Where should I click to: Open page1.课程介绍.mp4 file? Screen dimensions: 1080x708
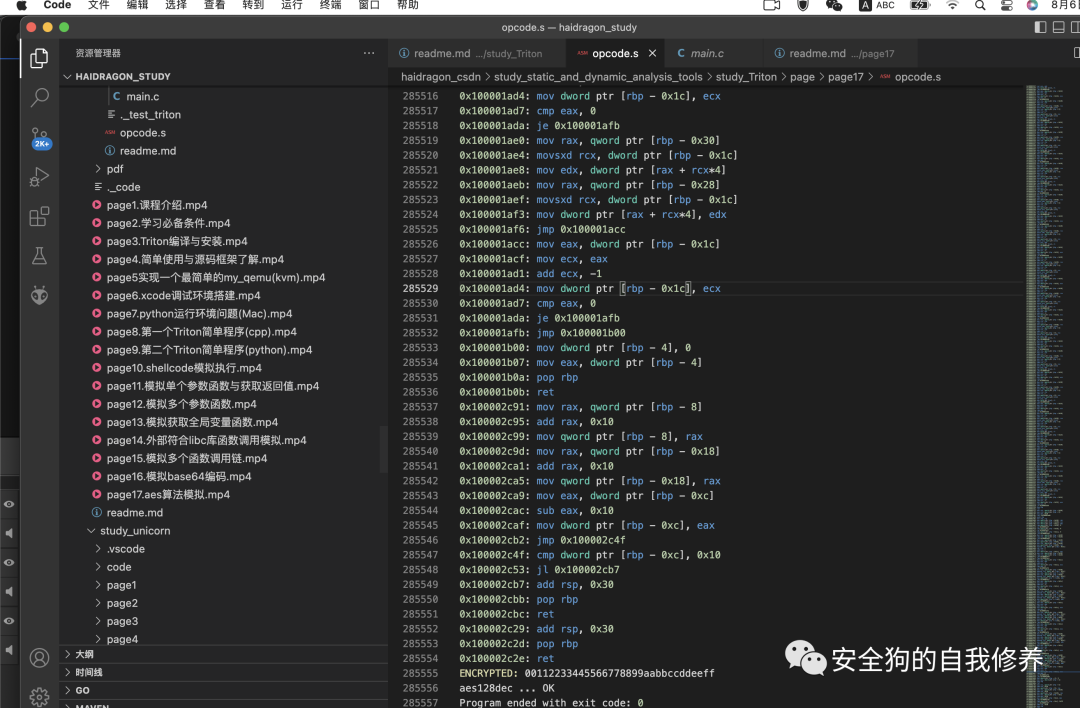[156, 205]
